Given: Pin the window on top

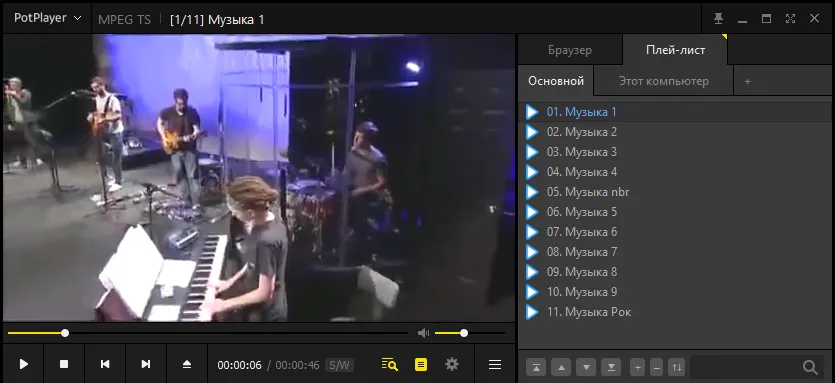Looking at the screenshot, I should pos(719,19).
